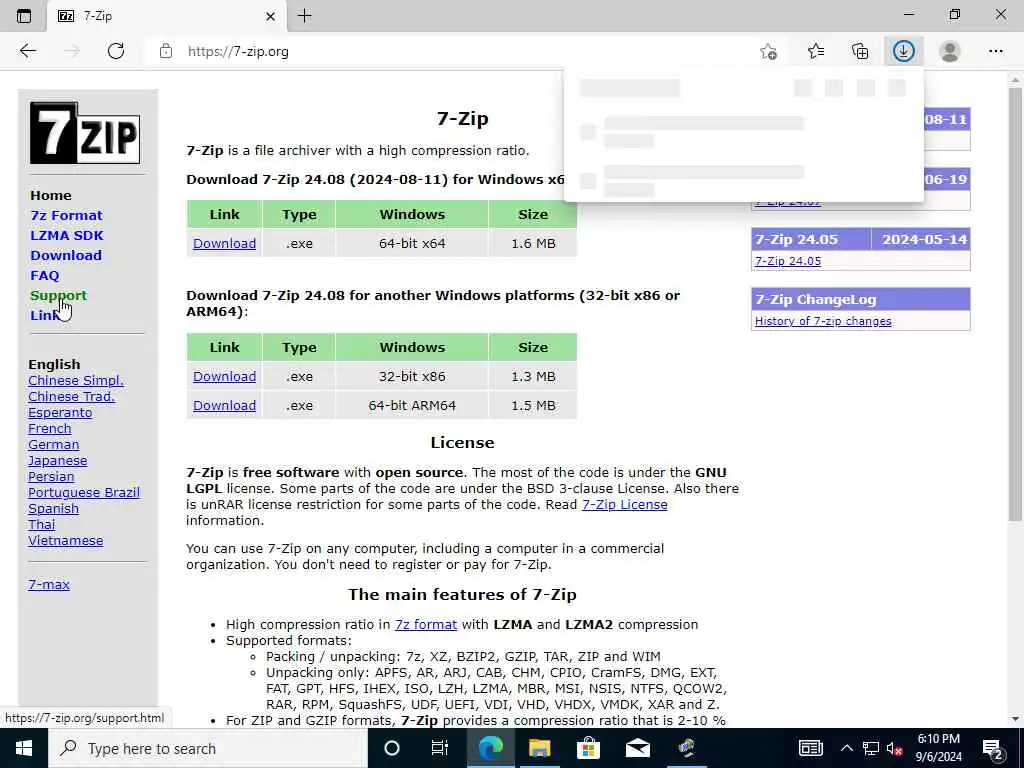Screen dimensions: 1024x768
Task: Click the page vertical scrollbar thumb
Action: point(1015,304)
